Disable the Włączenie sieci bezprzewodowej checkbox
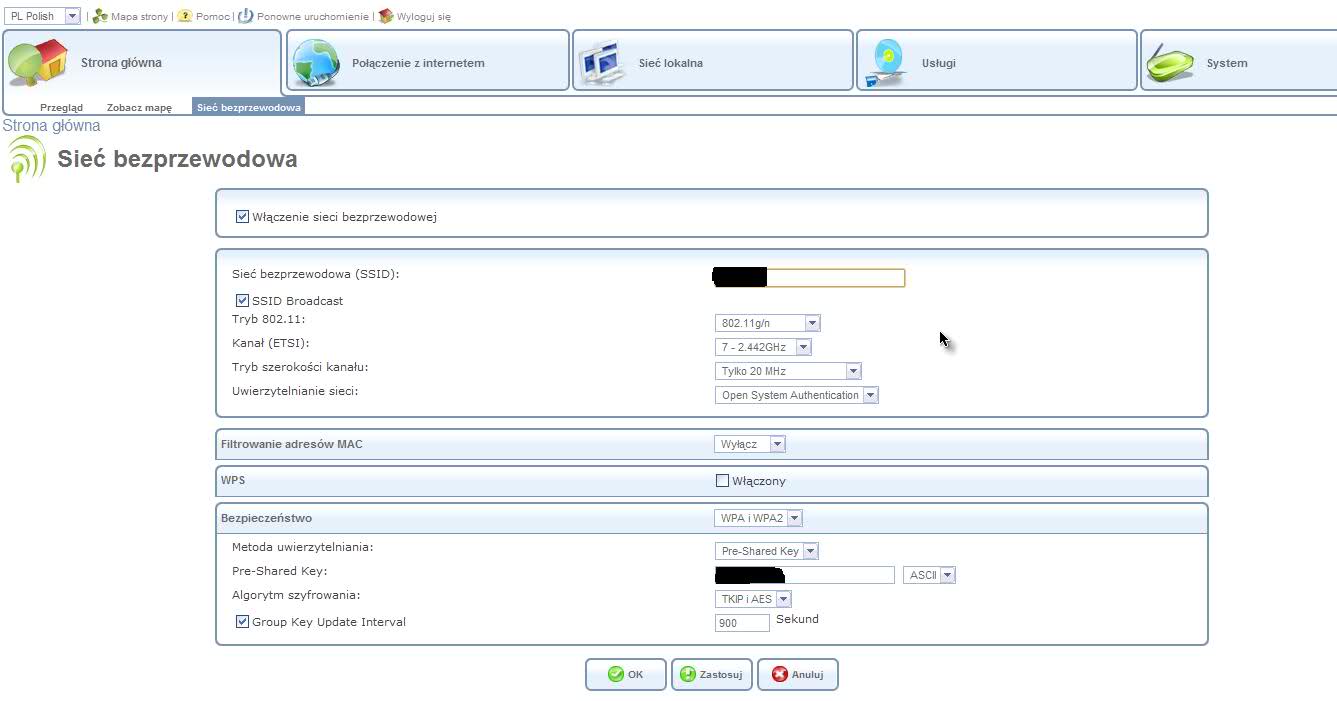 (x=242, y=217)
